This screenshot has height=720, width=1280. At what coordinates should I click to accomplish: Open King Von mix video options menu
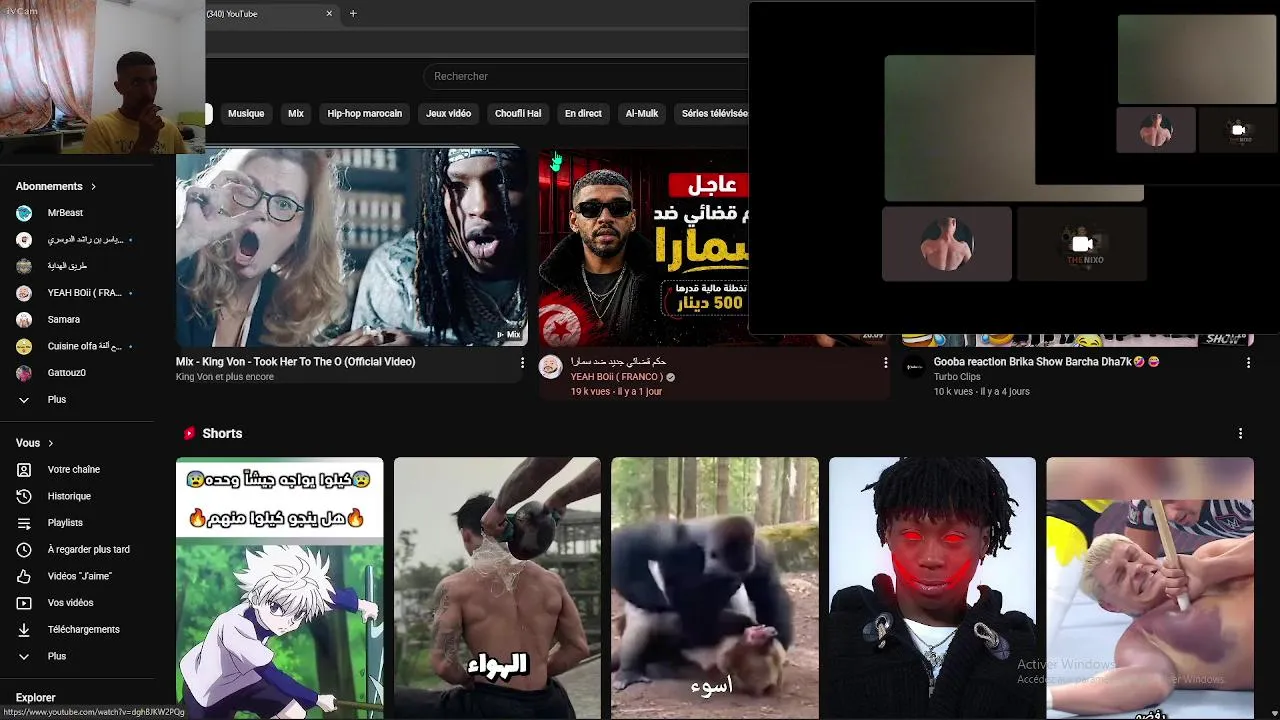(522, 363)
